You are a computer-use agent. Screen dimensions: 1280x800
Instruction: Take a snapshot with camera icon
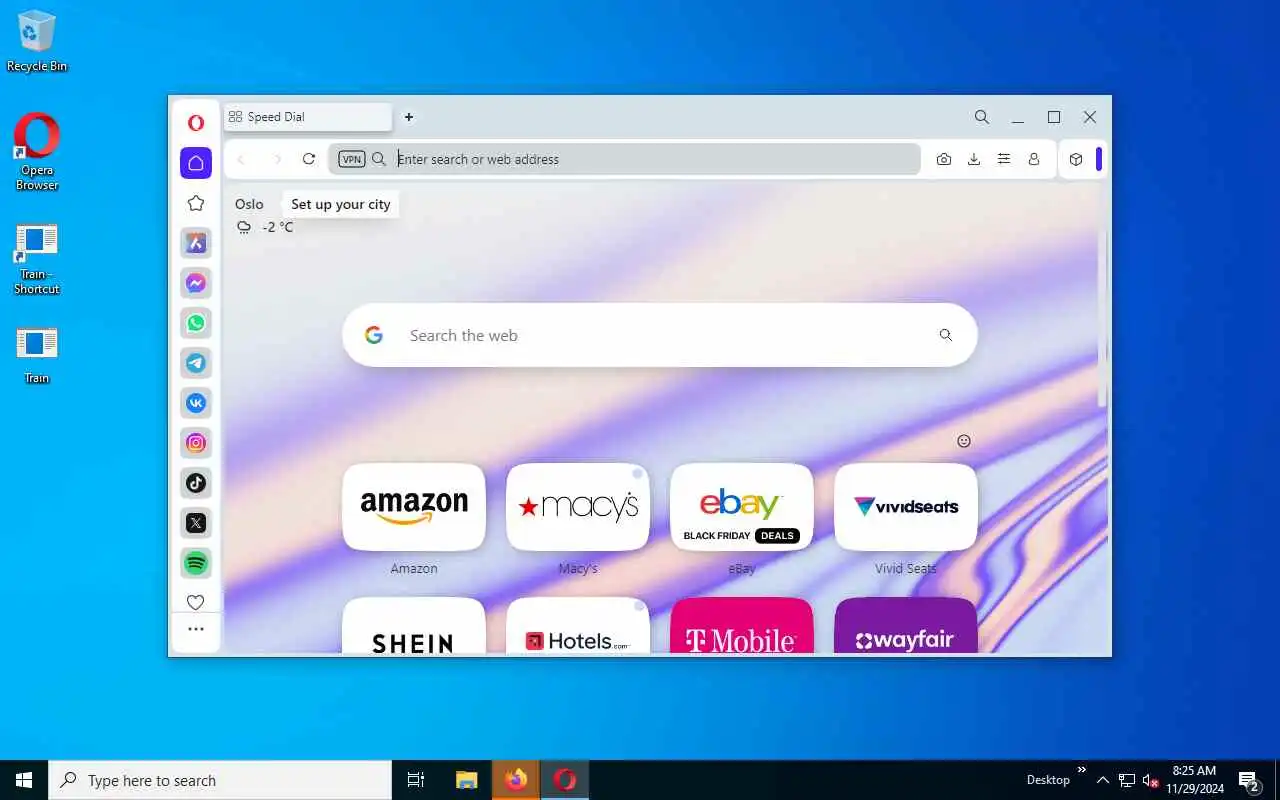[944, 159]
